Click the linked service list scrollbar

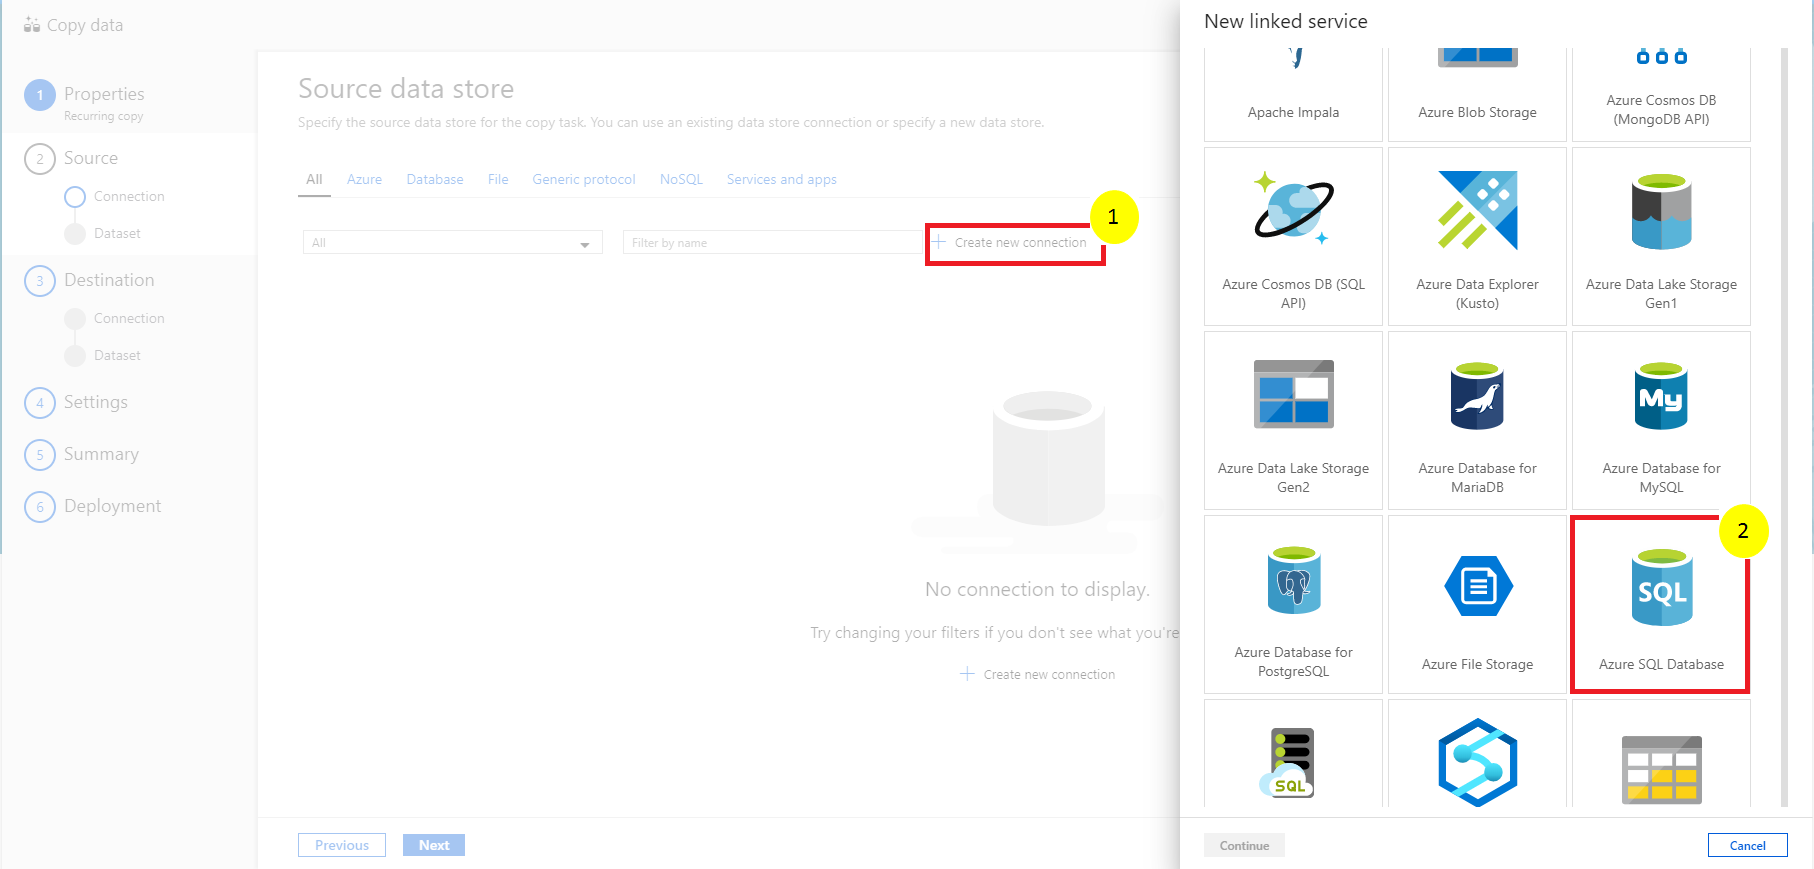coord(1784,427)
